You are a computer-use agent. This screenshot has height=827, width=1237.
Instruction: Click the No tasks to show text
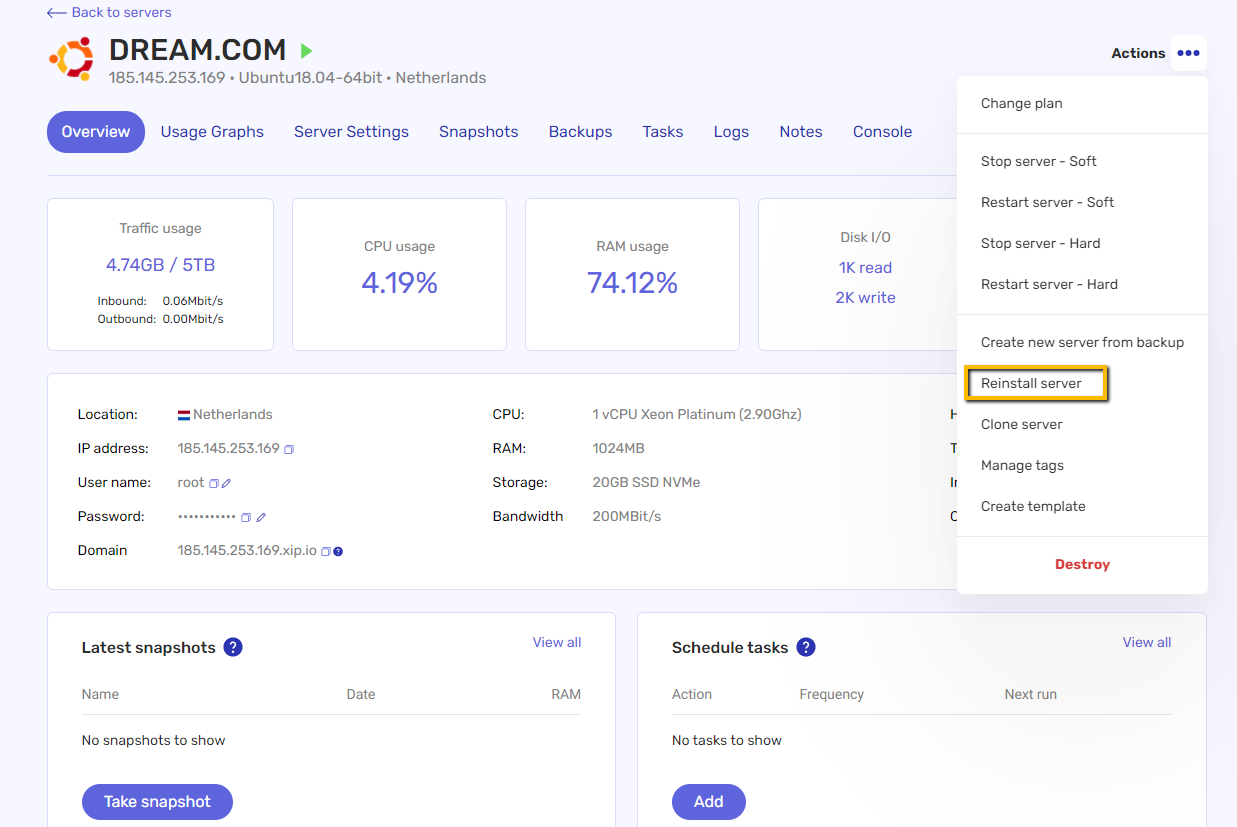(727, 740)
